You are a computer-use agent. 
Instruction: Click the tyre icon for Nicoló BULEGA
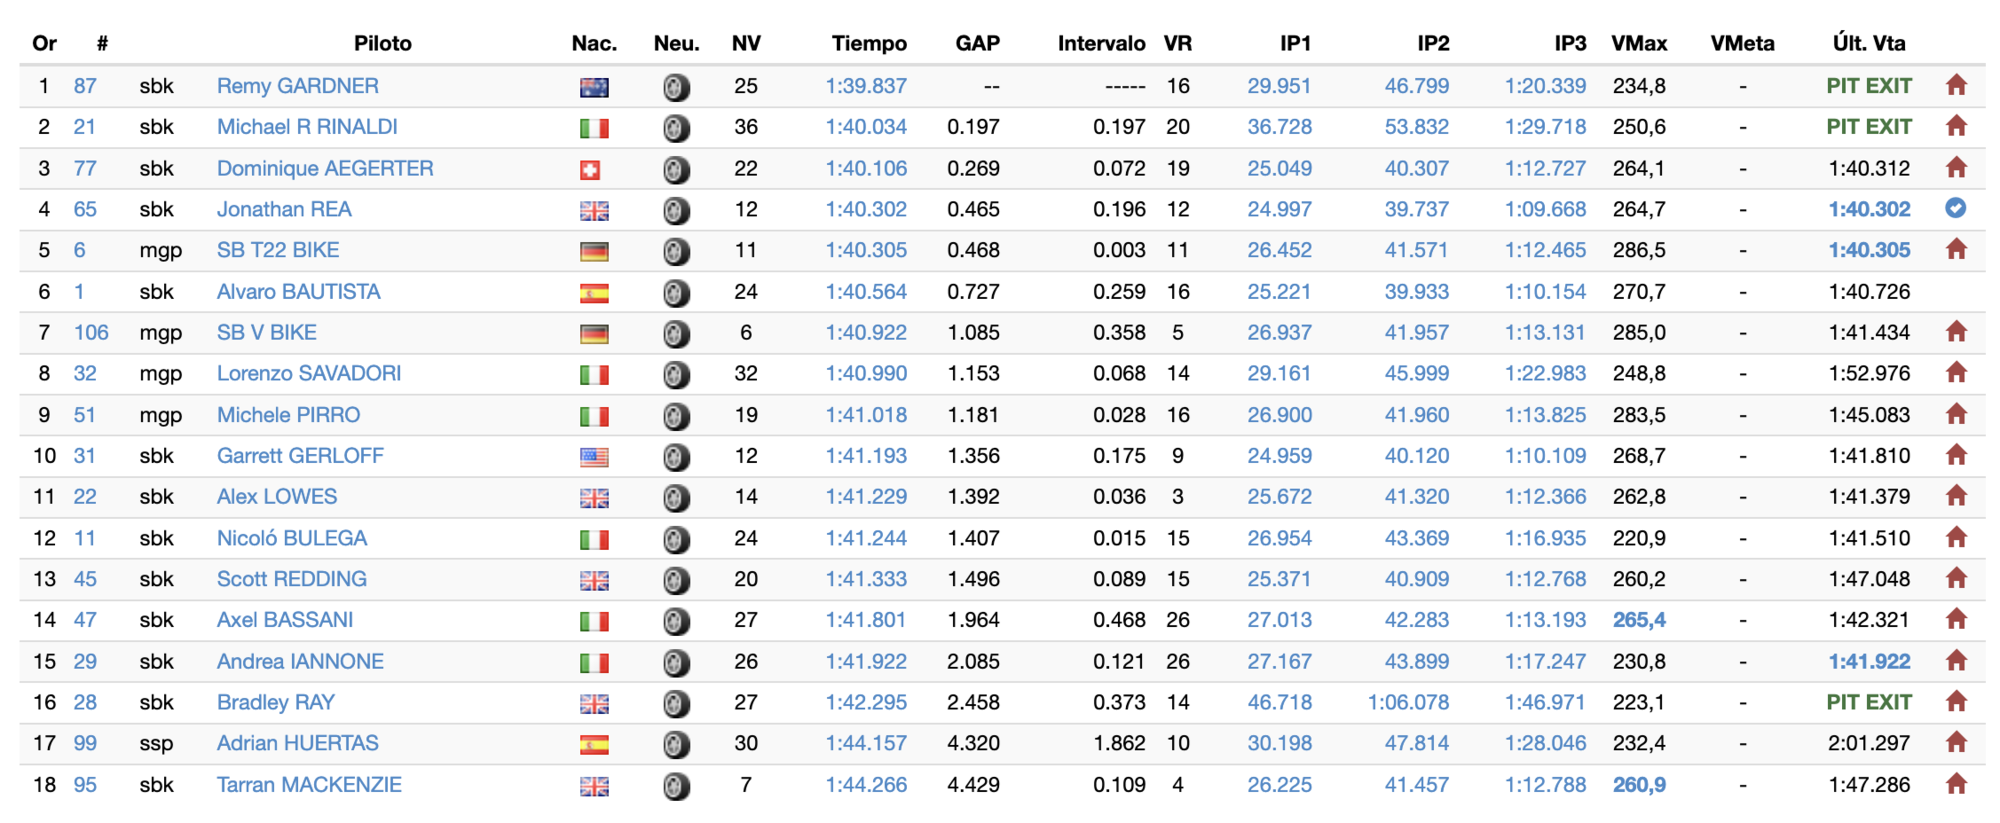[676, 539]
